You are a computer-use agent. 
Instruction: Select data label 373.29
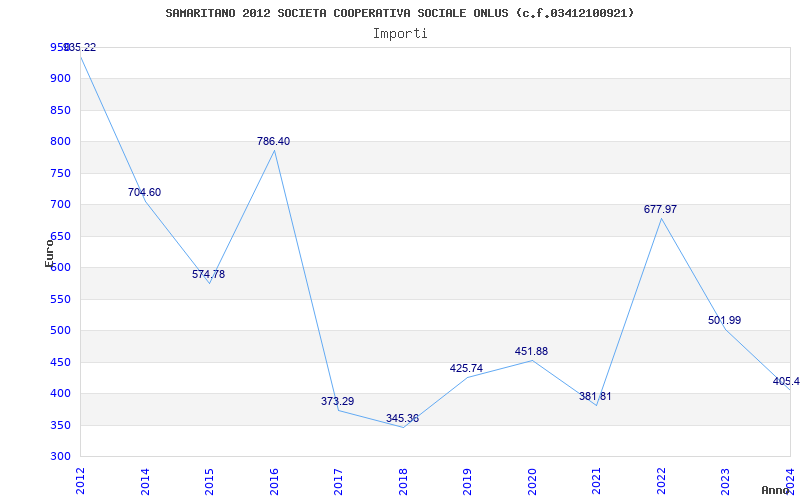tap(337, 402)
